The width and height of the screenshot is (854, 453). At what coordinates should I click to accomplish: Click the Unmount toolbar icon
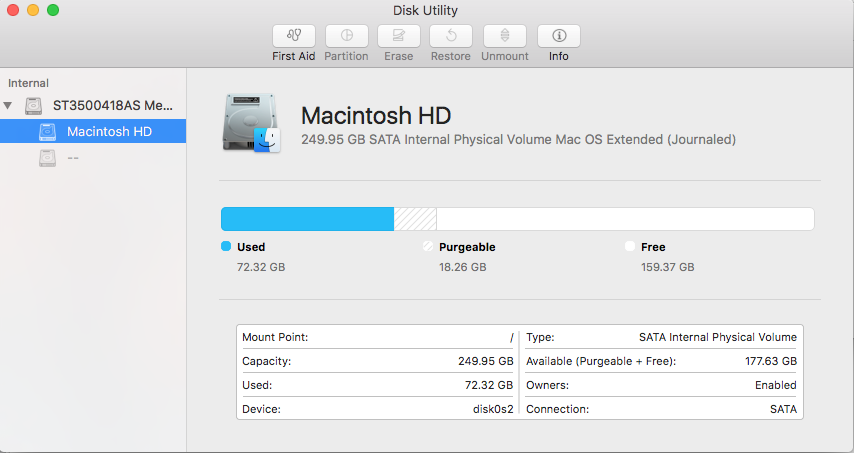[505, 36]
